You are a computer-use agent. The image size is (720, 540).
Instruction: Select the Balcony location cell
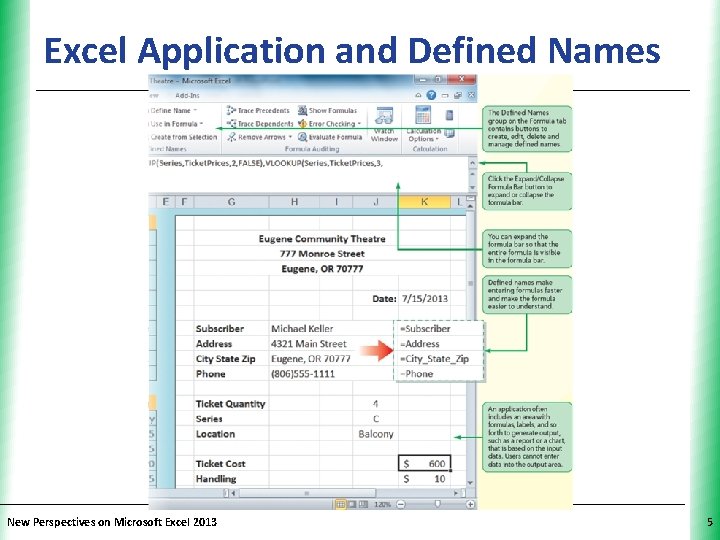coord(376,434)
